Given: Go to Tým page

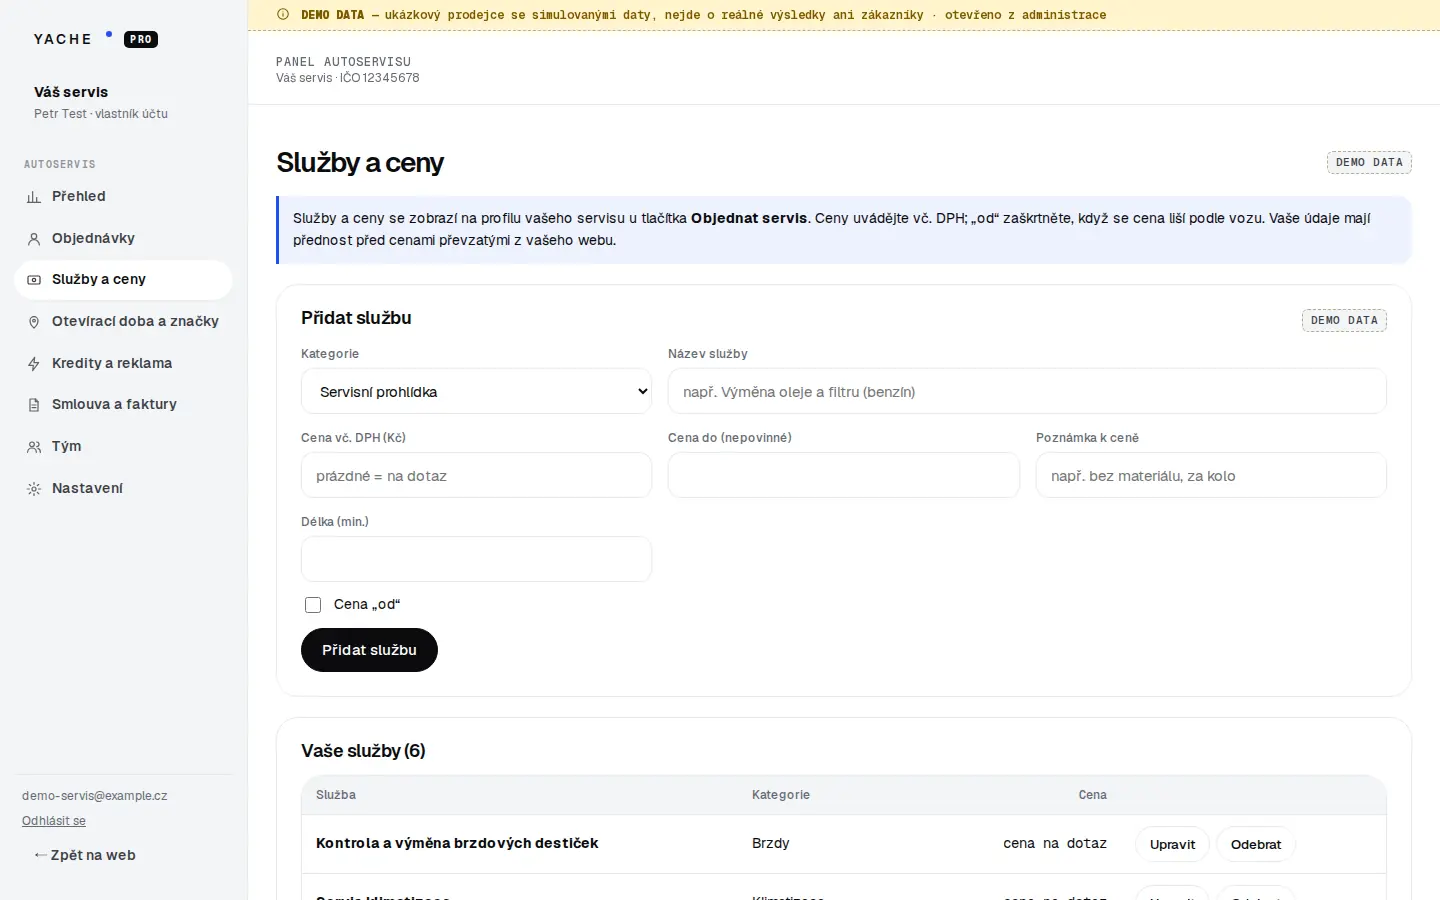Looking at the screenshot, I should point(123,447).
